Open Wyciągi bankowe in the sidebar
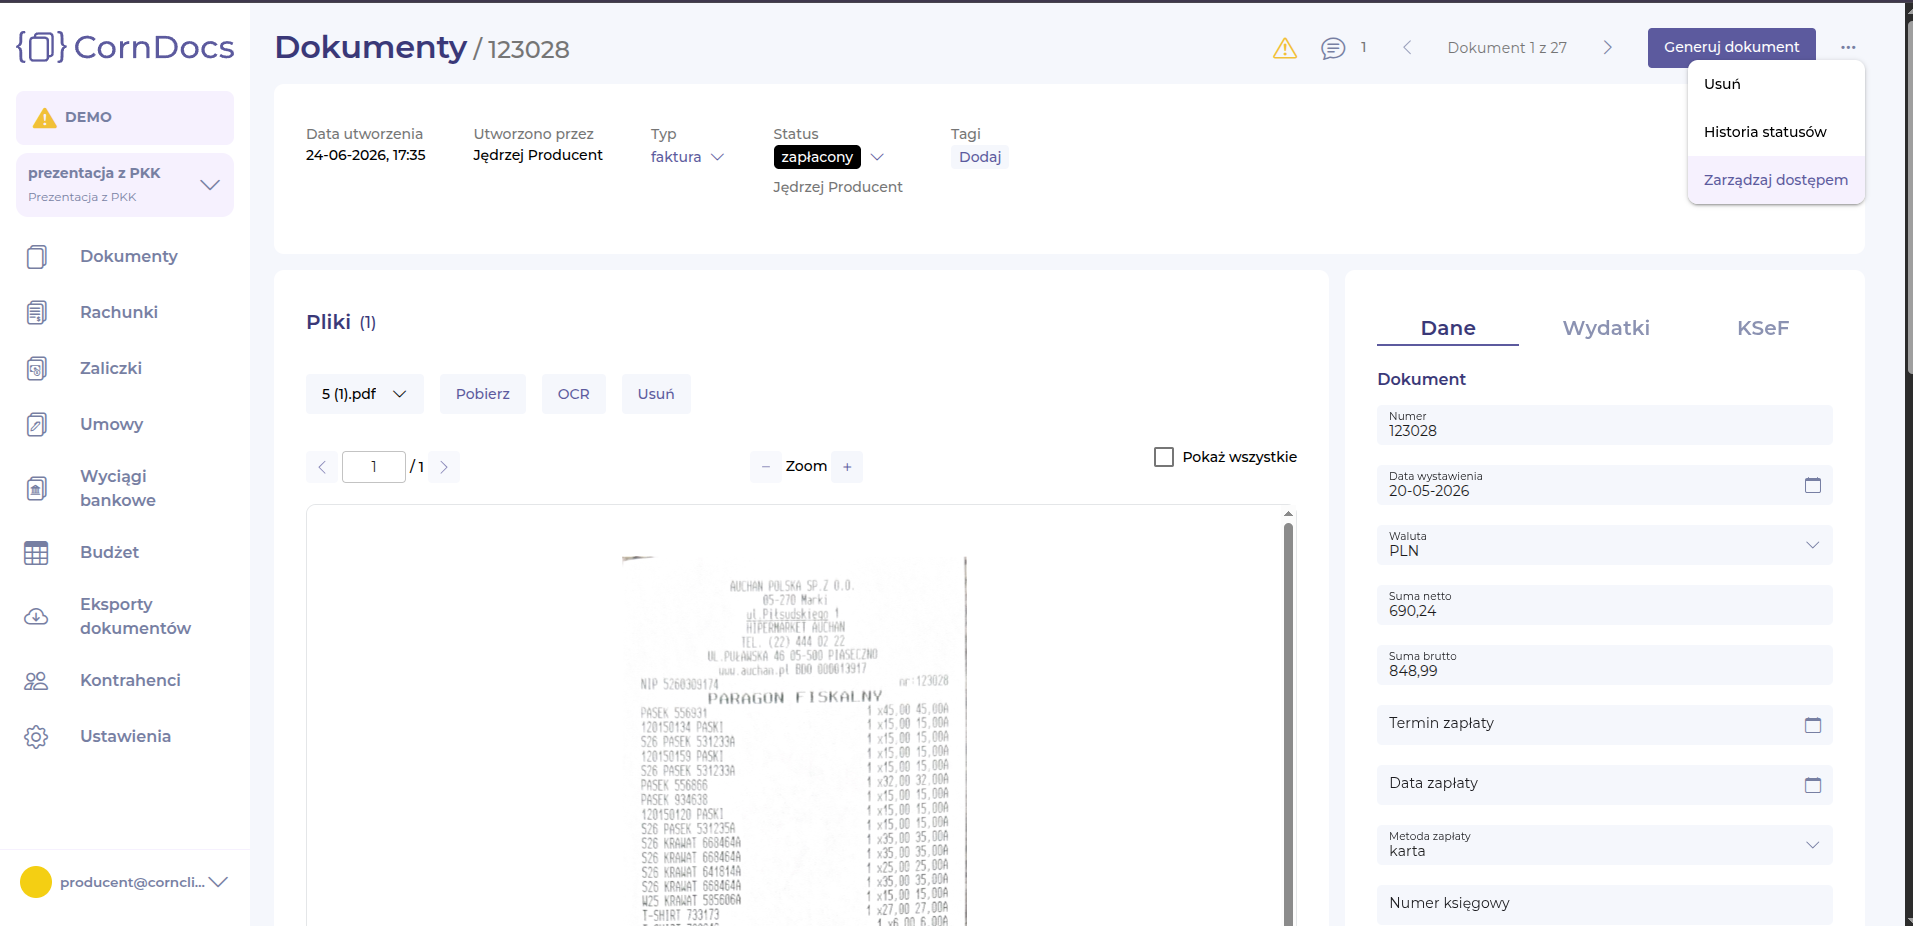Viewport: 1913px width, 926px height. point(118,488)
